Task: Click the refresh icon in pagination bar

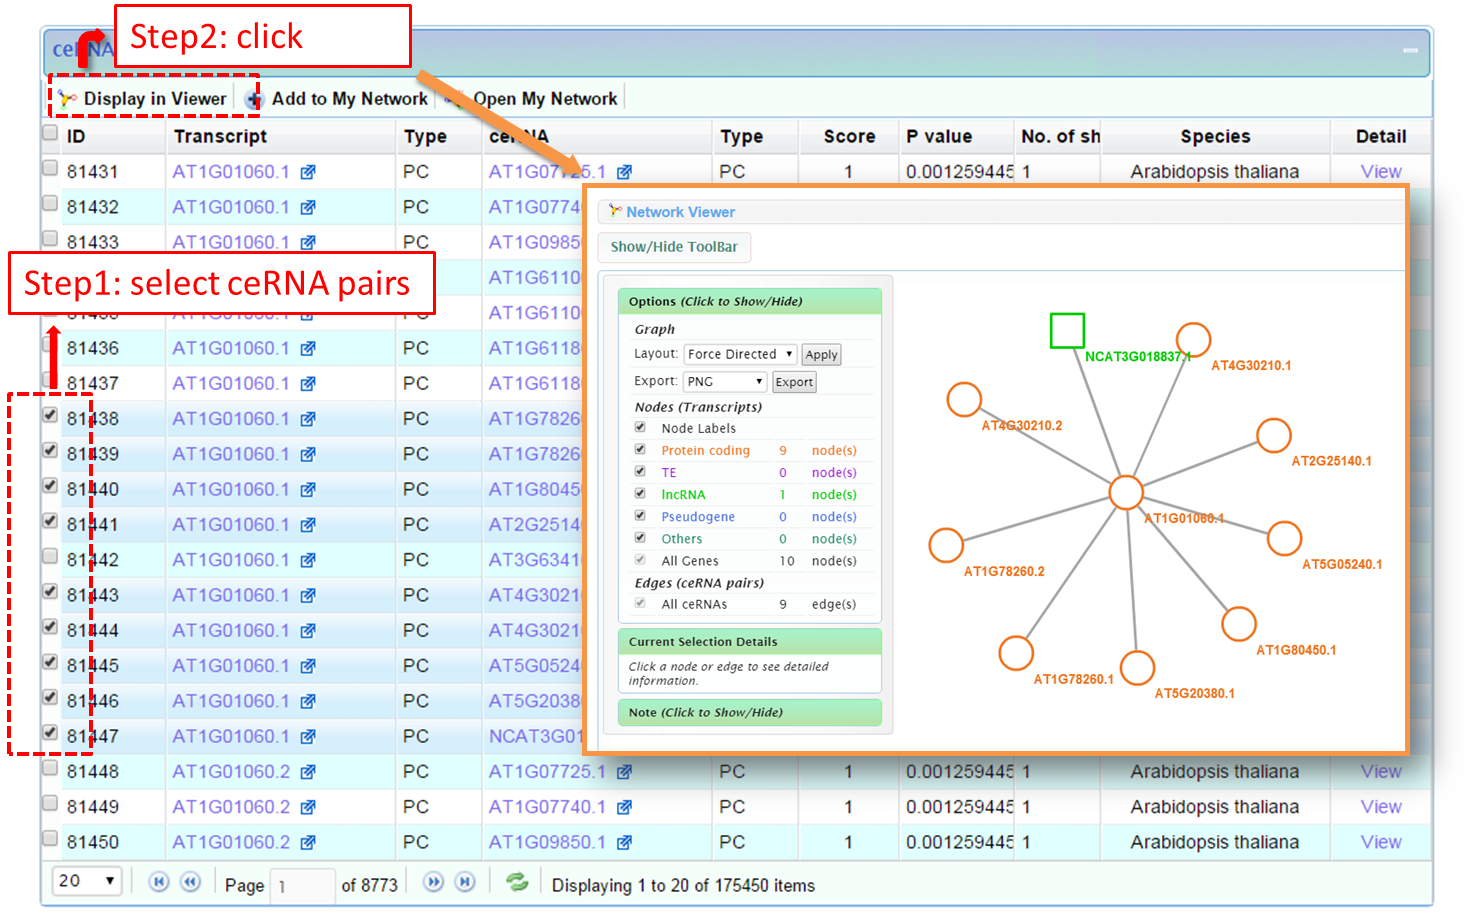Action: (516, 882)
